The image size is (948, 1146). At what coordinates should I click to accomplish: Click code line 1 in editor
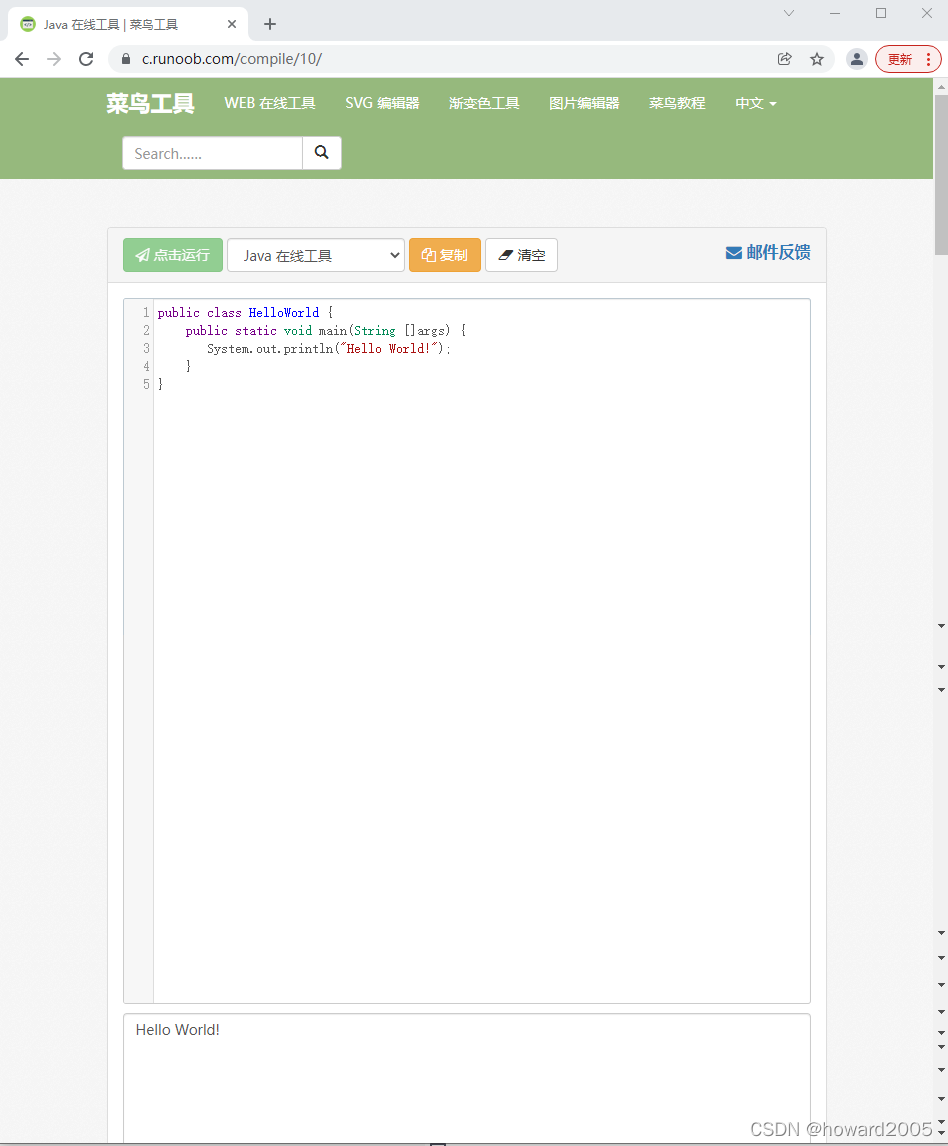tap(245, 313)
